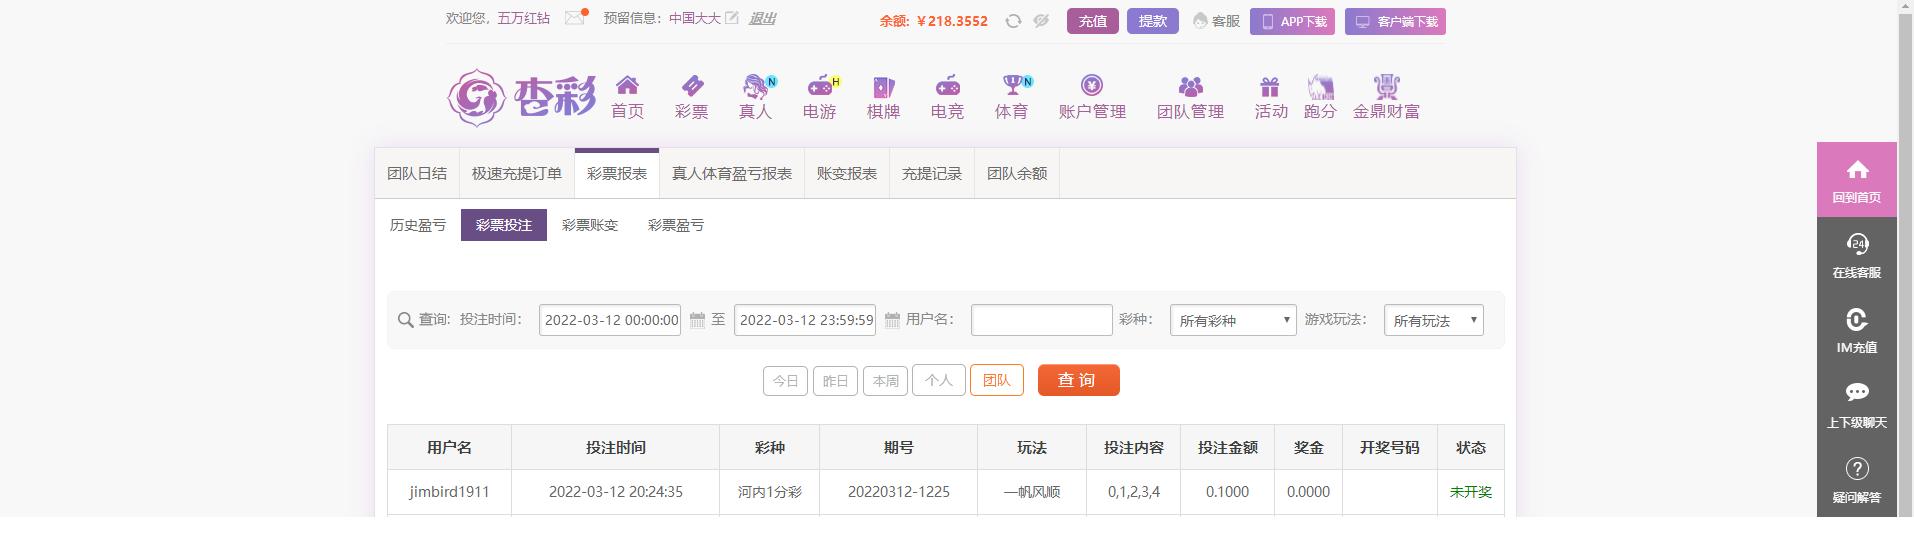This screenshot has height=548, width=1914.
Task: Open end date calendar picker icon
Action: click(x=893, y=320)
